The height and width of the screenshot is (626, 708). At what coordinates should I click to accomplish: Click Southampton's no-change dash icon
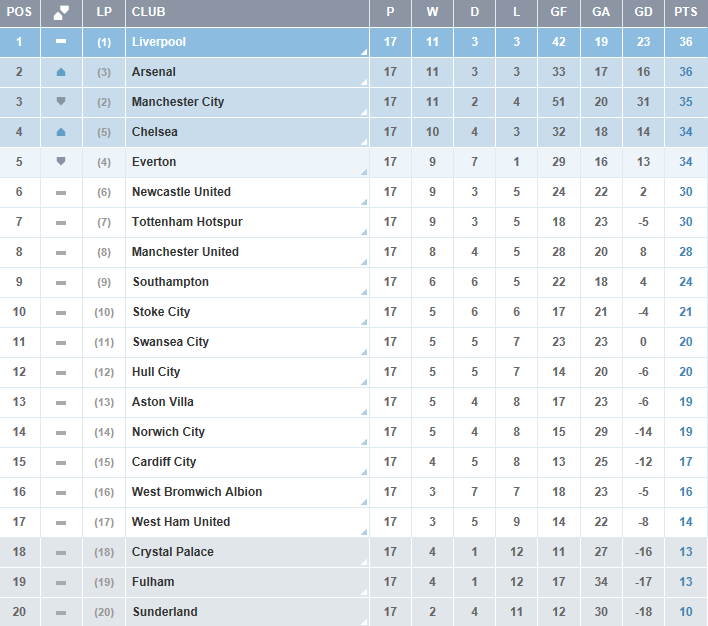point(61,282)
